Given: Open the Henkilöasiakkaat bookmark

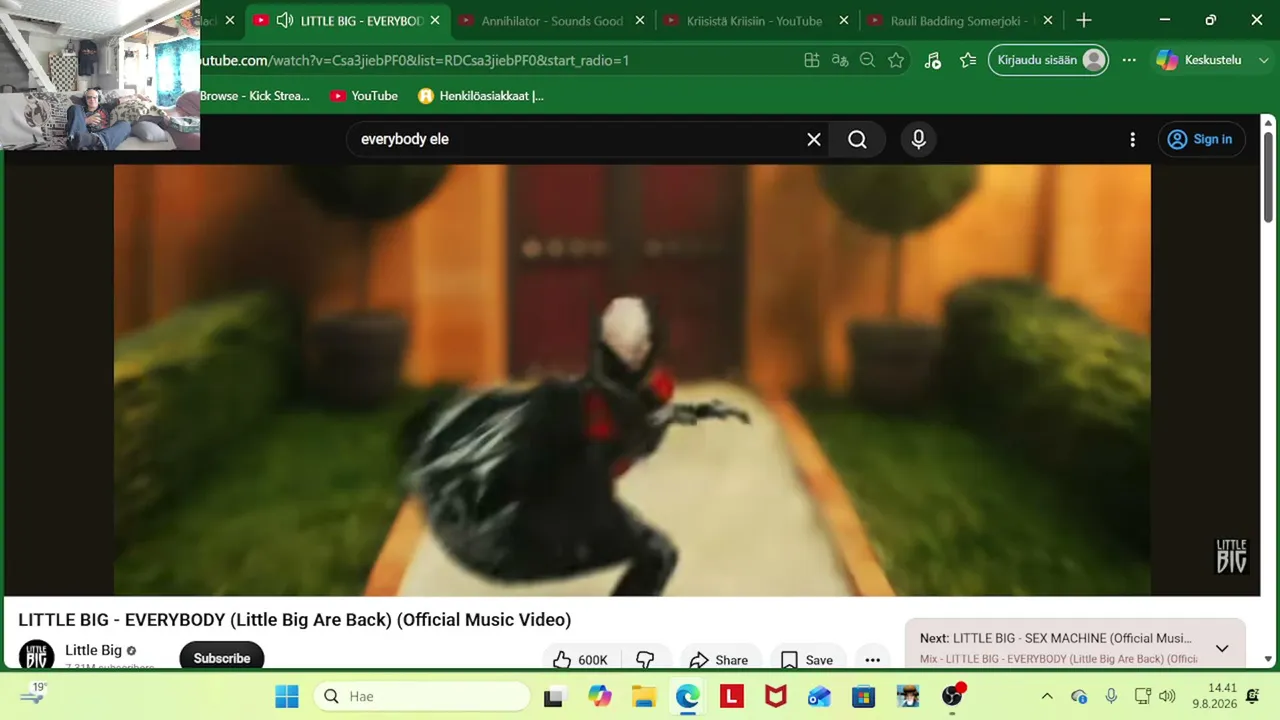Looking at the screenshot, I should pyautogui.click(x=481, y=96).
